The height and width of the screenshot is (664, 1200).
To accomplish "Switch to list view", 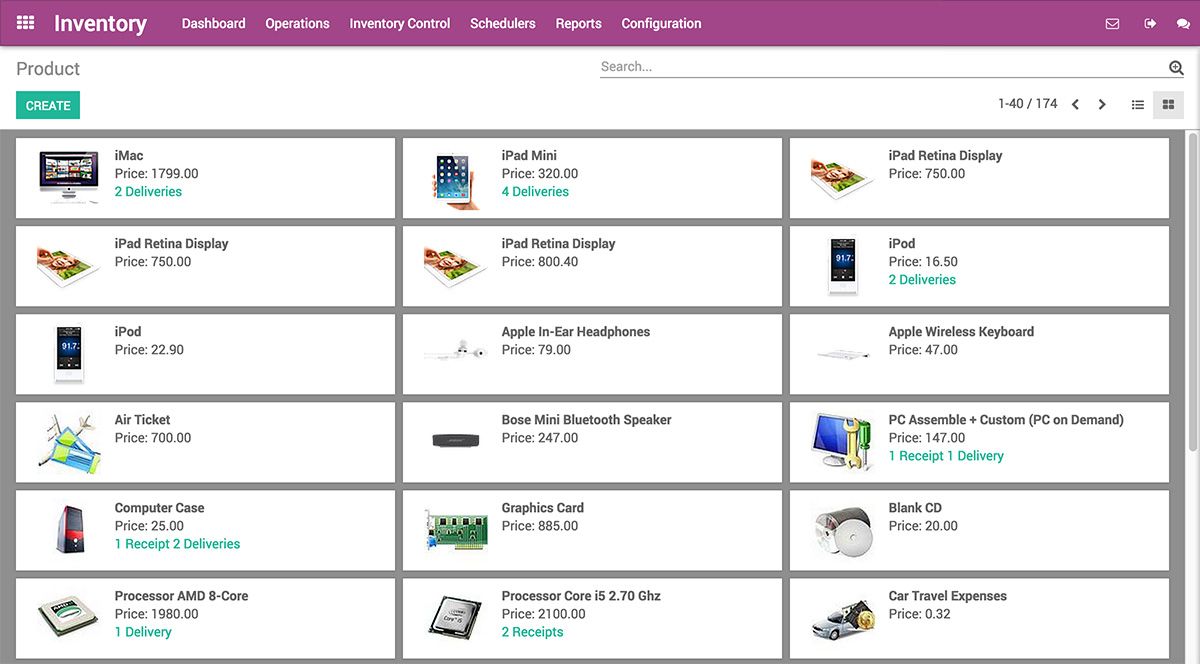I will pos(1137,103).
